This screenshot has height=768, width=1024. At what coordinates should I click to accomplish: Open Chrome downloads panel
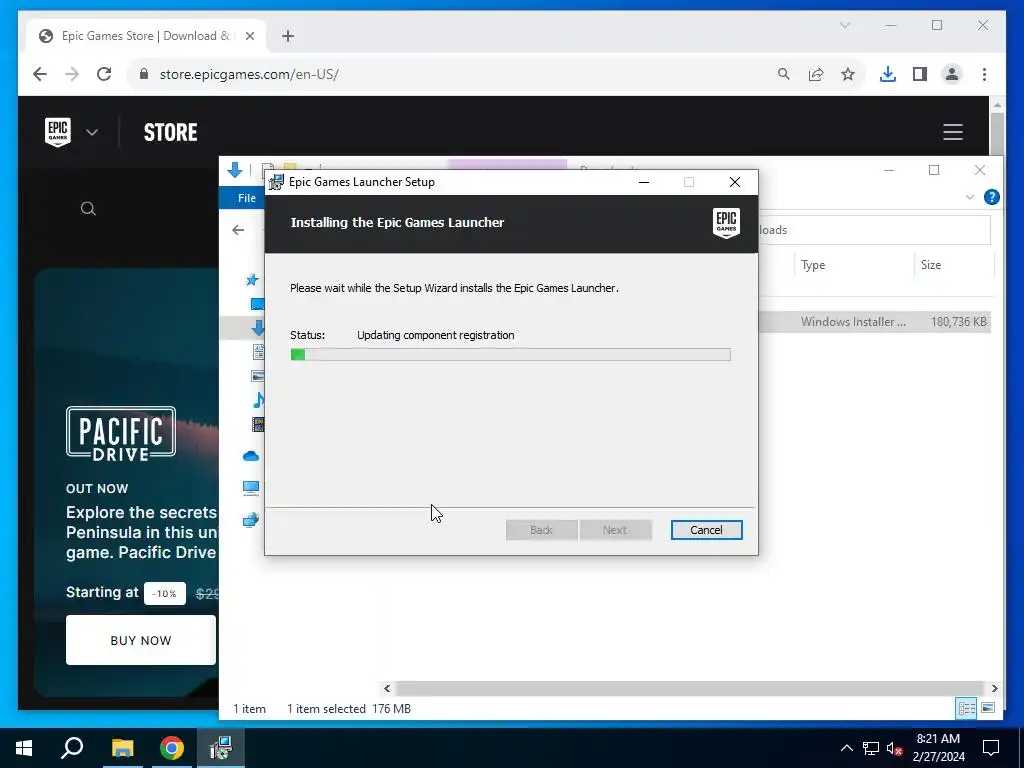[888, 74]
